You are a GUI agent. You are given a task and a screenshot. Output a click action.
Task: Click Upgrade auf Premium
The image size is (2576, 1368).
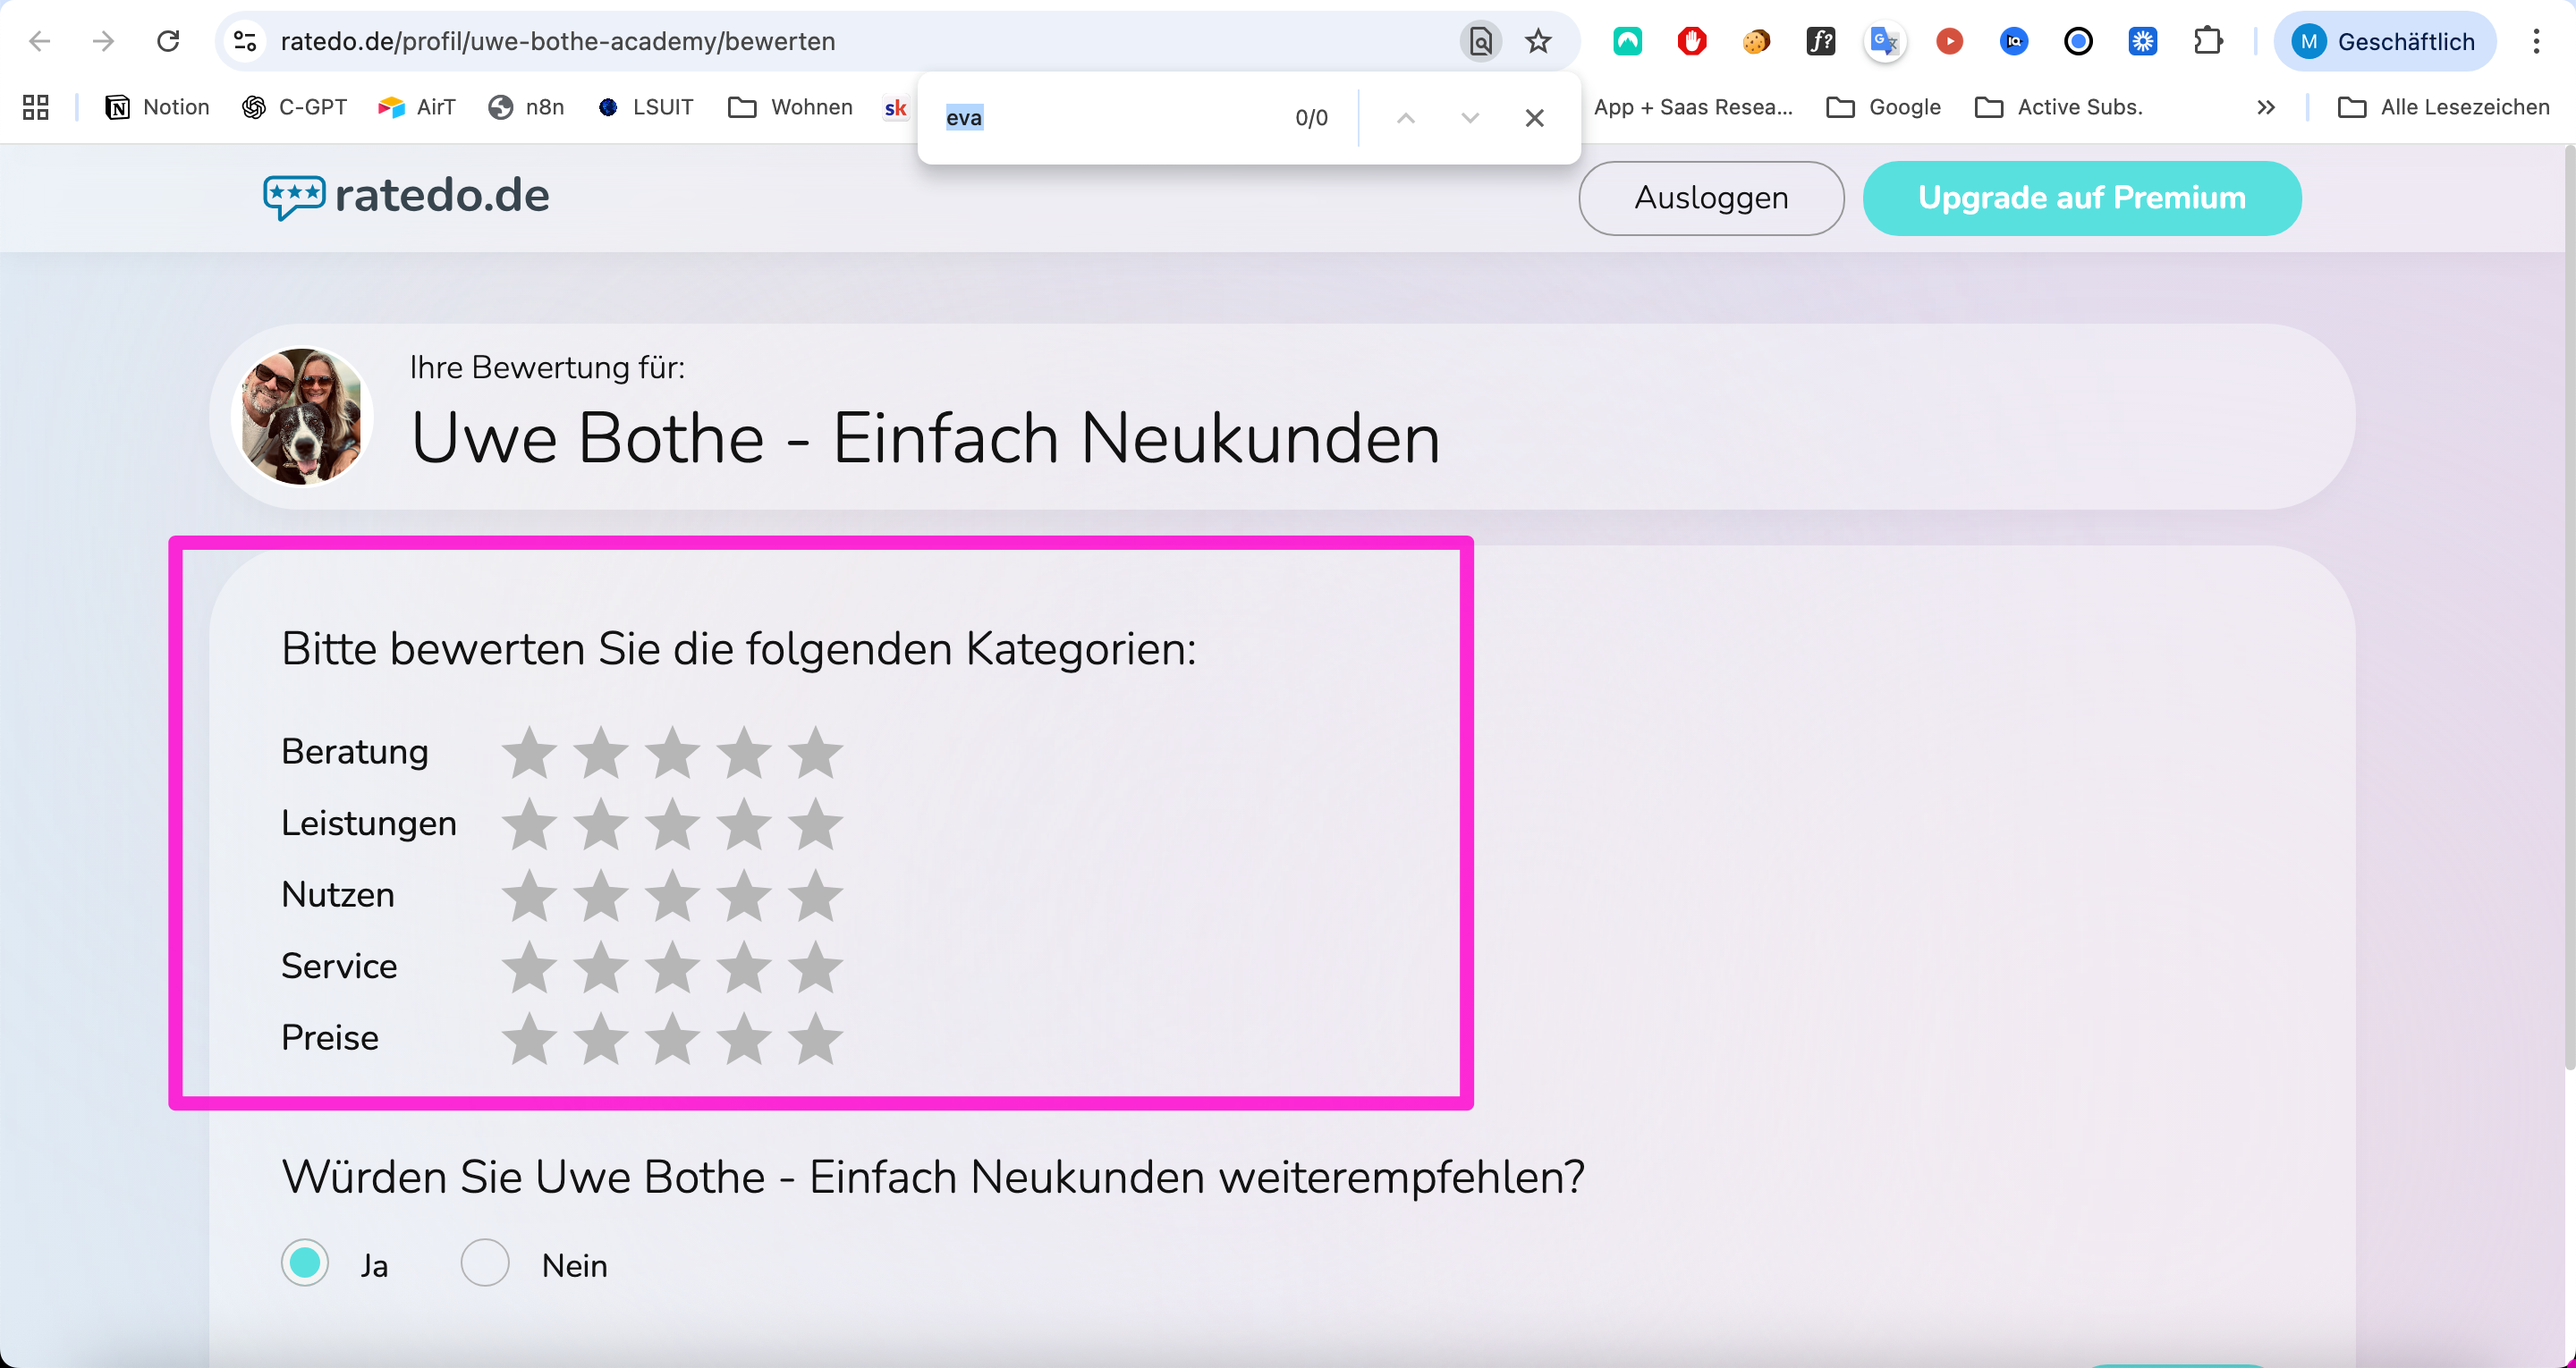point(2081,198)
